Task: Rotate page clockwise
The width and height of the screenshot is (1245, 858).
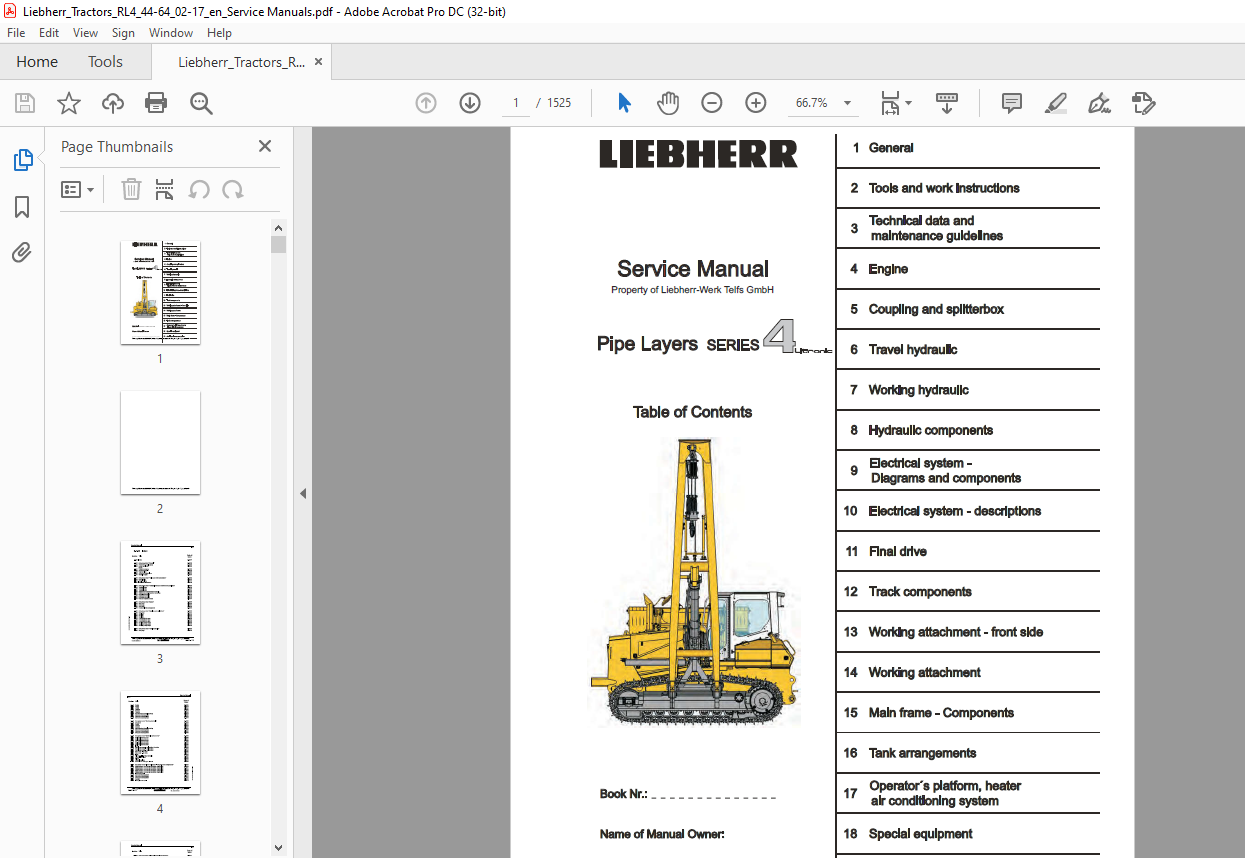Action: pos(233,189)
